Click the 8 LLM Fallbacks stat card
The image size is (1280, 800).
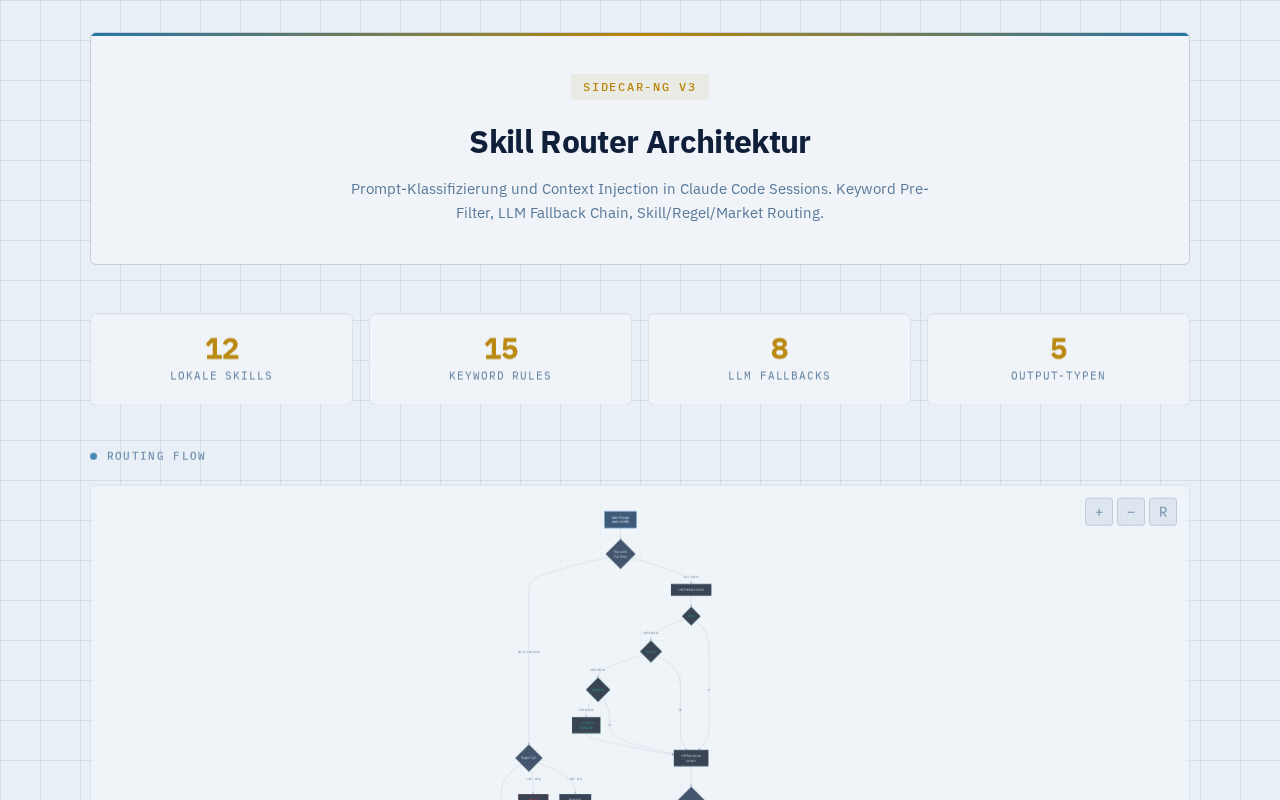tap(779, 359)
